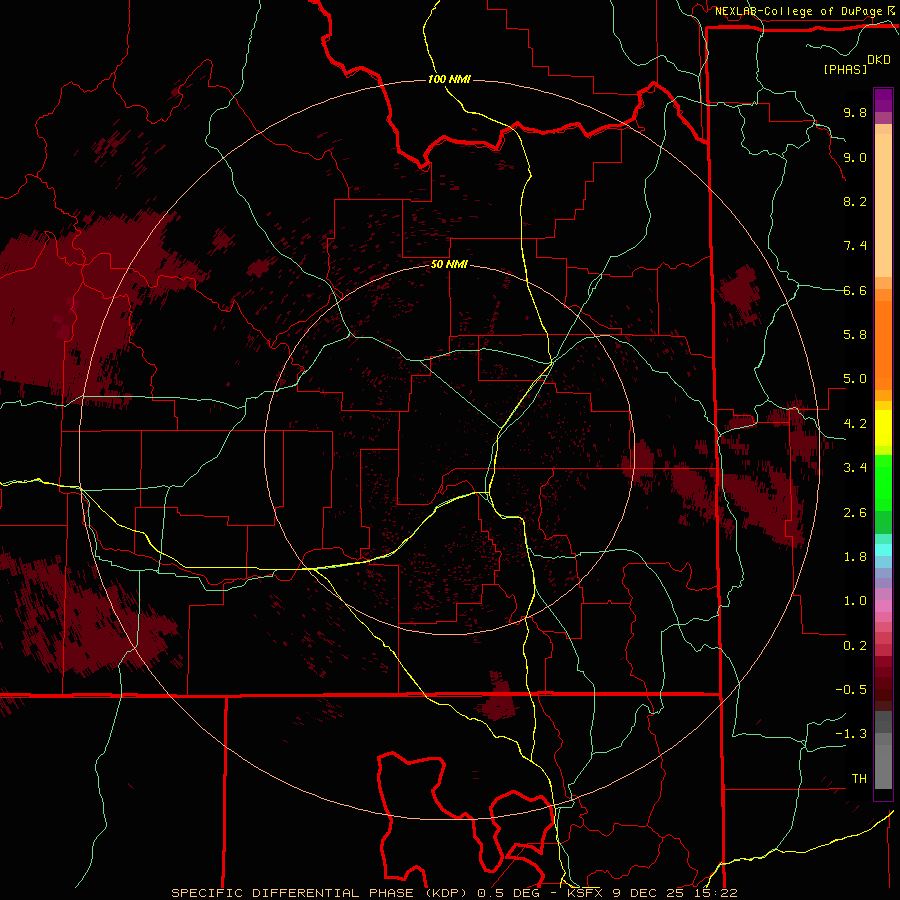
Task: Click the 7.4 legend value
Action: (855, 246)
